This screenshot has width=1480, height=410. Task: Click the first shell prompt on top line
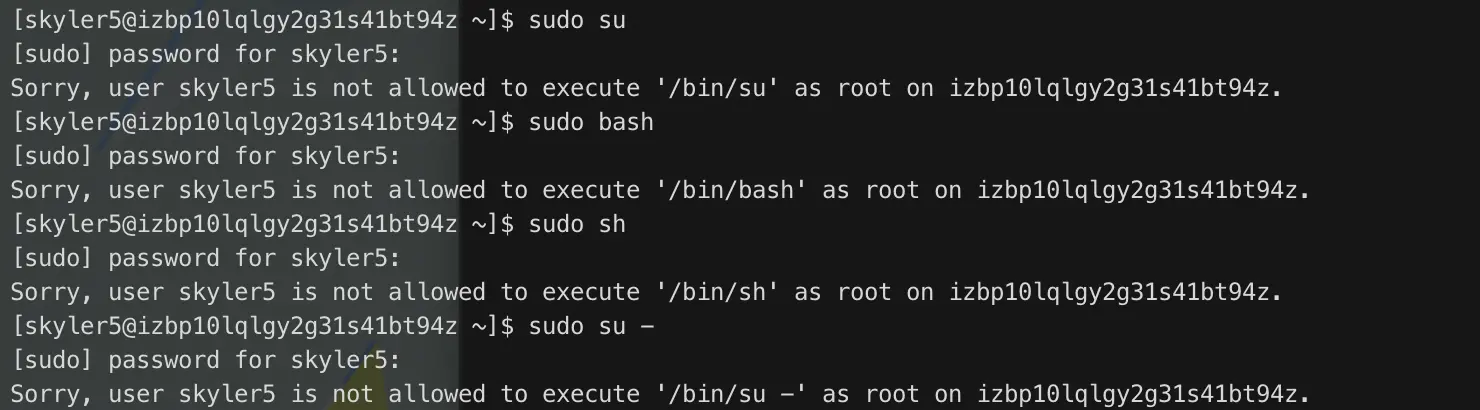tap(262, 20)
